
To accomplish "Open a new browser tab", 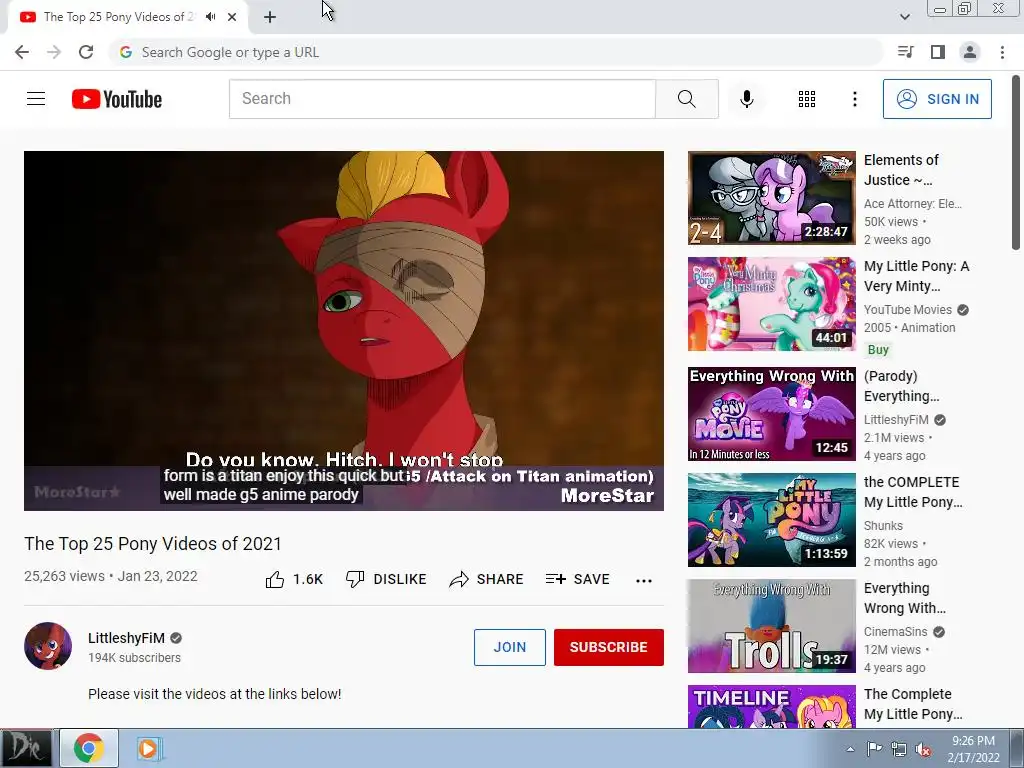I will pos(270,17).
